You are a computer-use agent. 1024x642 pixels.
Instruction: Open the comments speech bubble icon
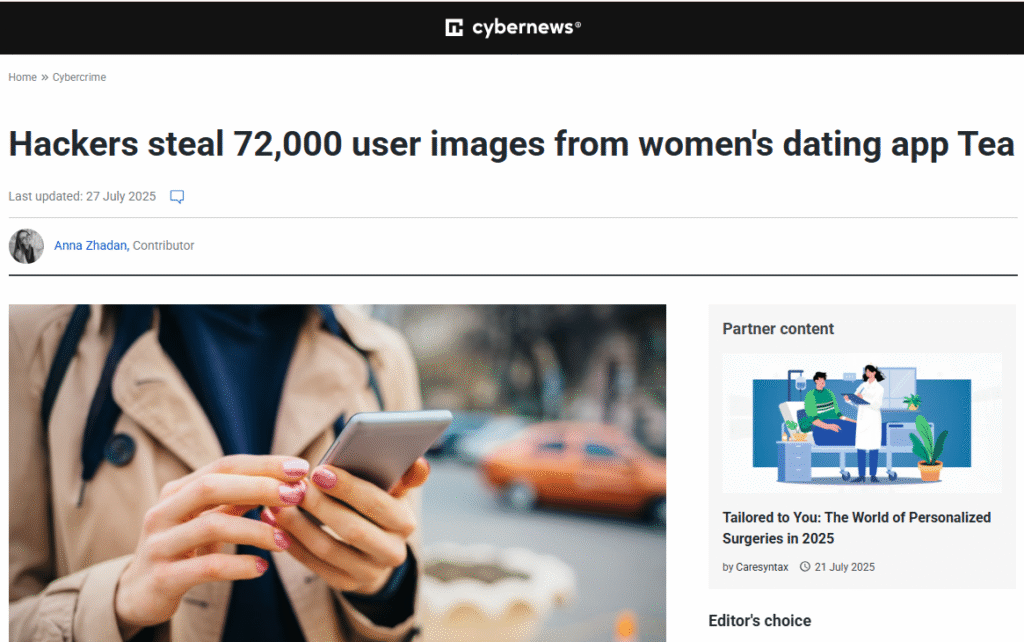177,197
